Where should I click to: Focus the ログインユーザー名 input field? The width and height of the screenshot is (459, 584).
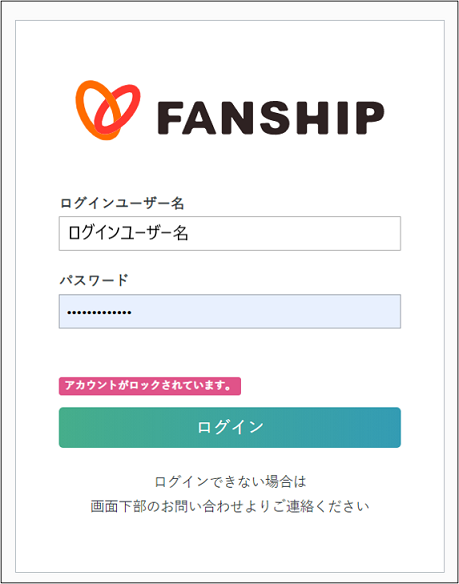point(230,234)
